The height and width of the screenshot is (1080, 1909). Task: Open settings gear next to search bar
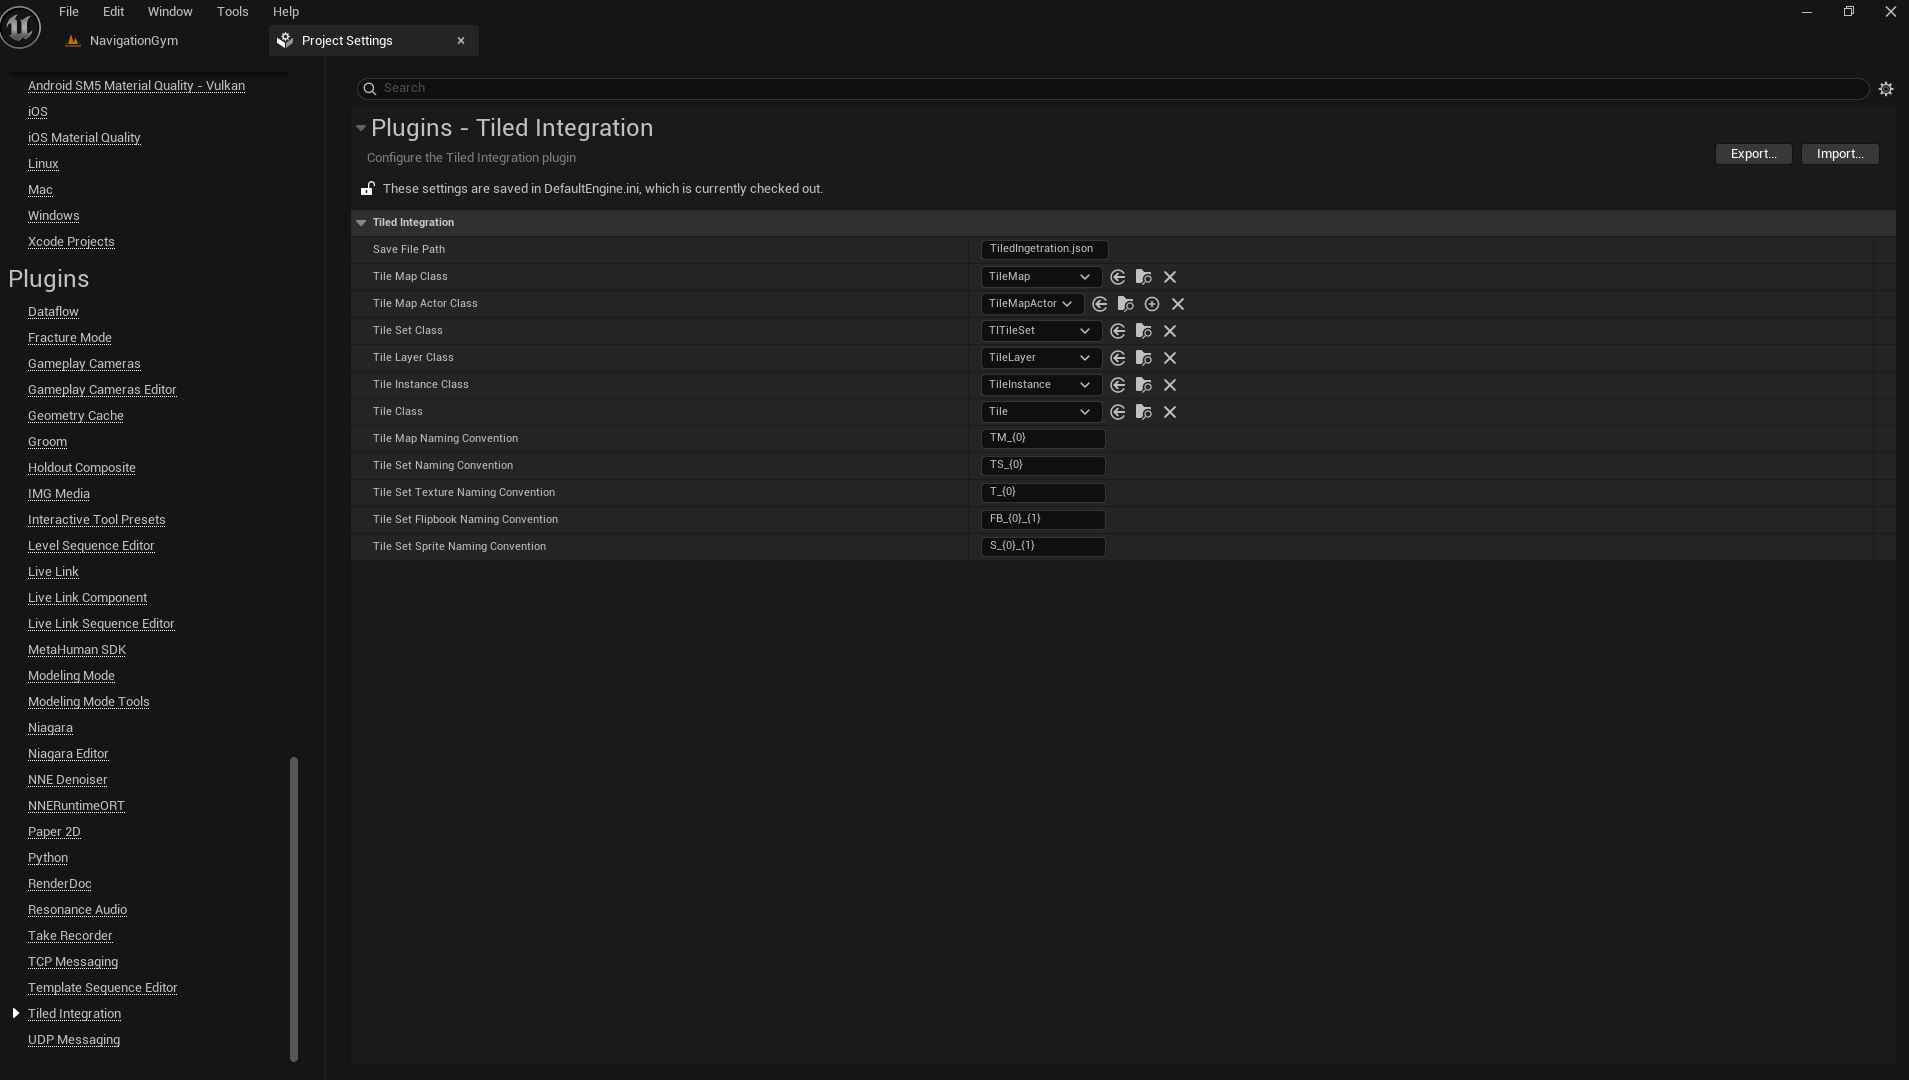(x=1886, y=89)
